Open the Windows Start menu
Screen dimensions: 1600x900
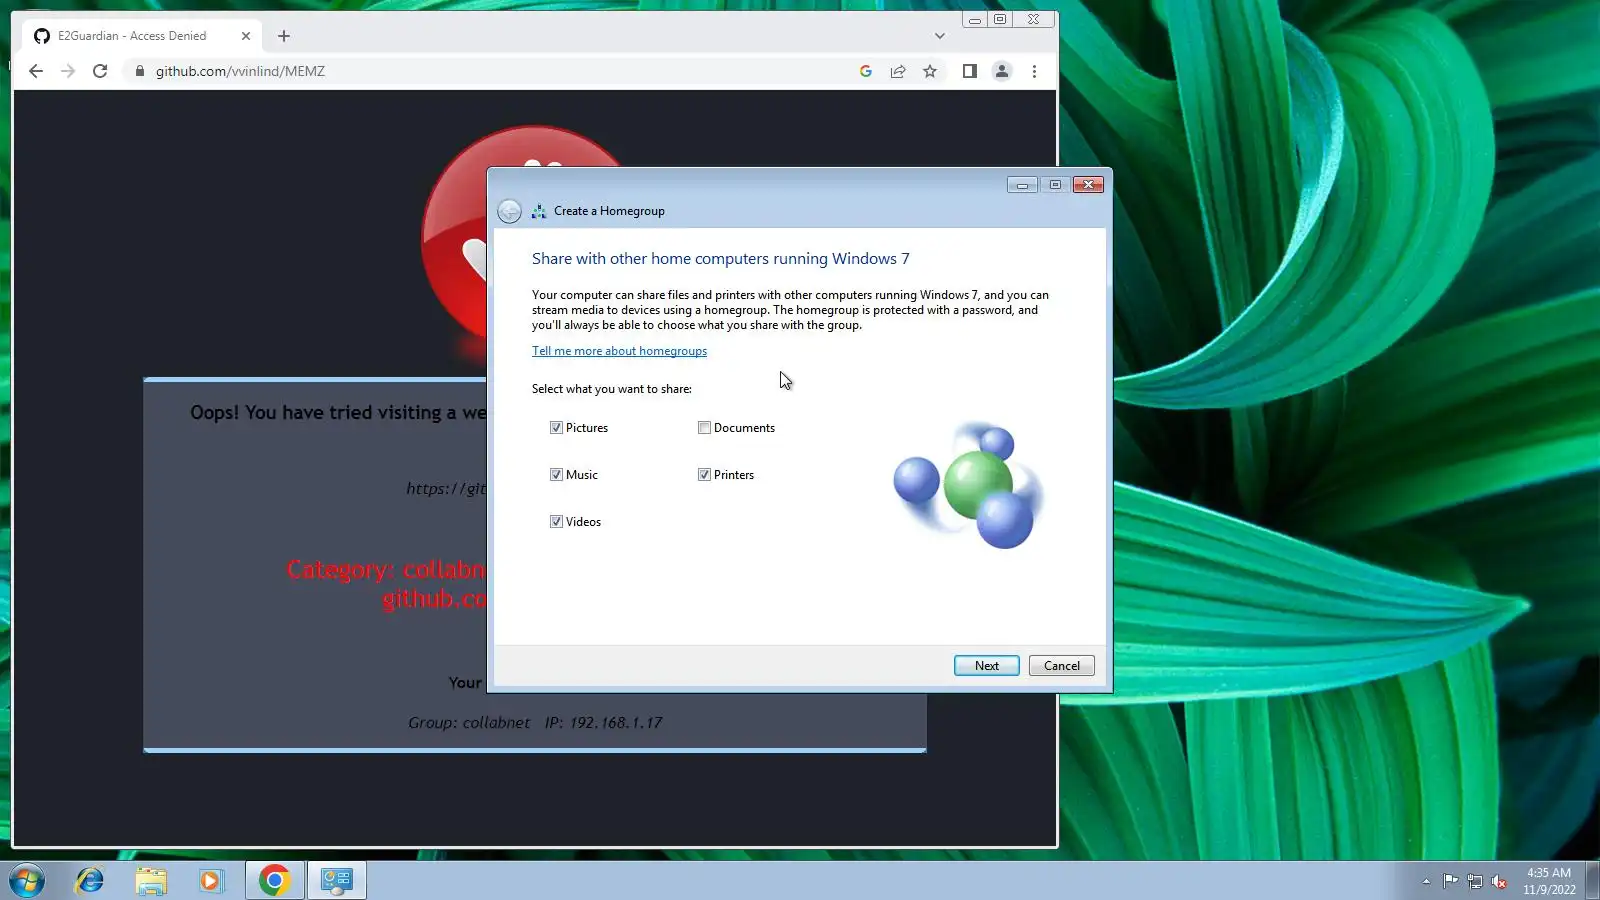click(x=27, y=881)
